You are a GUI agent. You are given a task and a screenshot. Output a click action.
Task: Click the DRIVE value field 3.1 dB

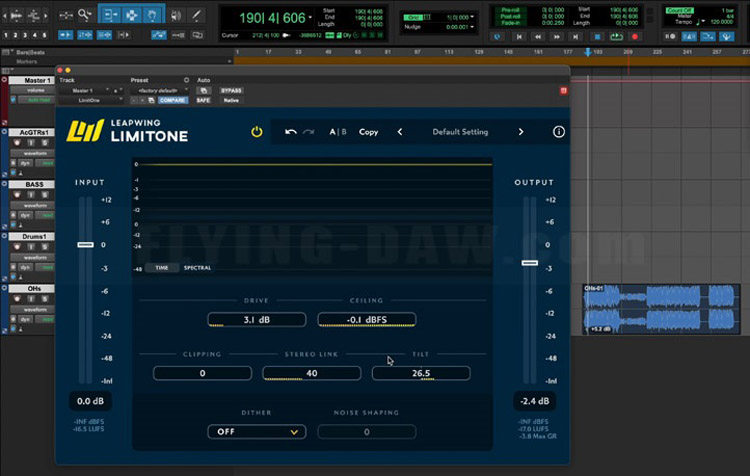(257, 320)
